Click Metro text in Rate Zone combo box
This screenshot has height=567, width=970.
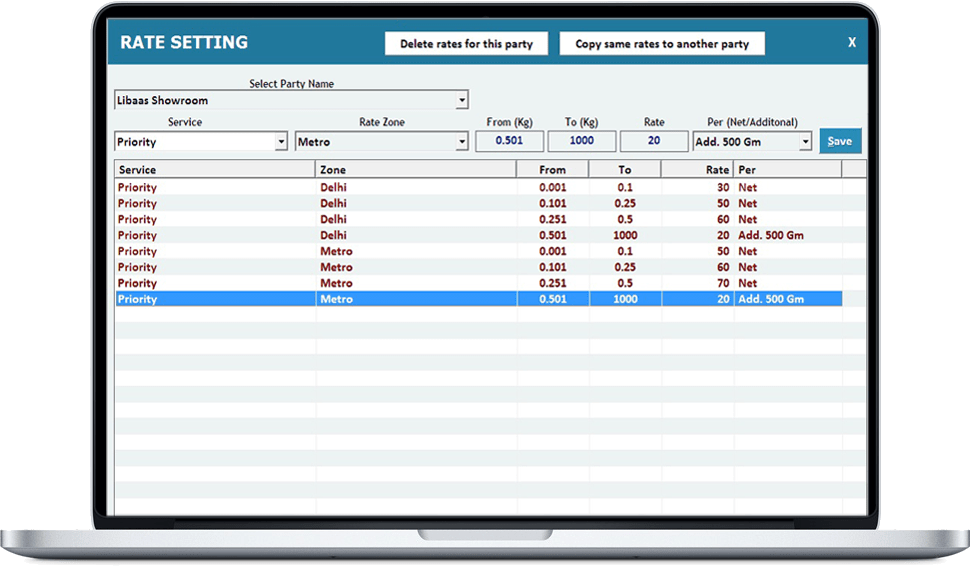[x=314, y=142]
